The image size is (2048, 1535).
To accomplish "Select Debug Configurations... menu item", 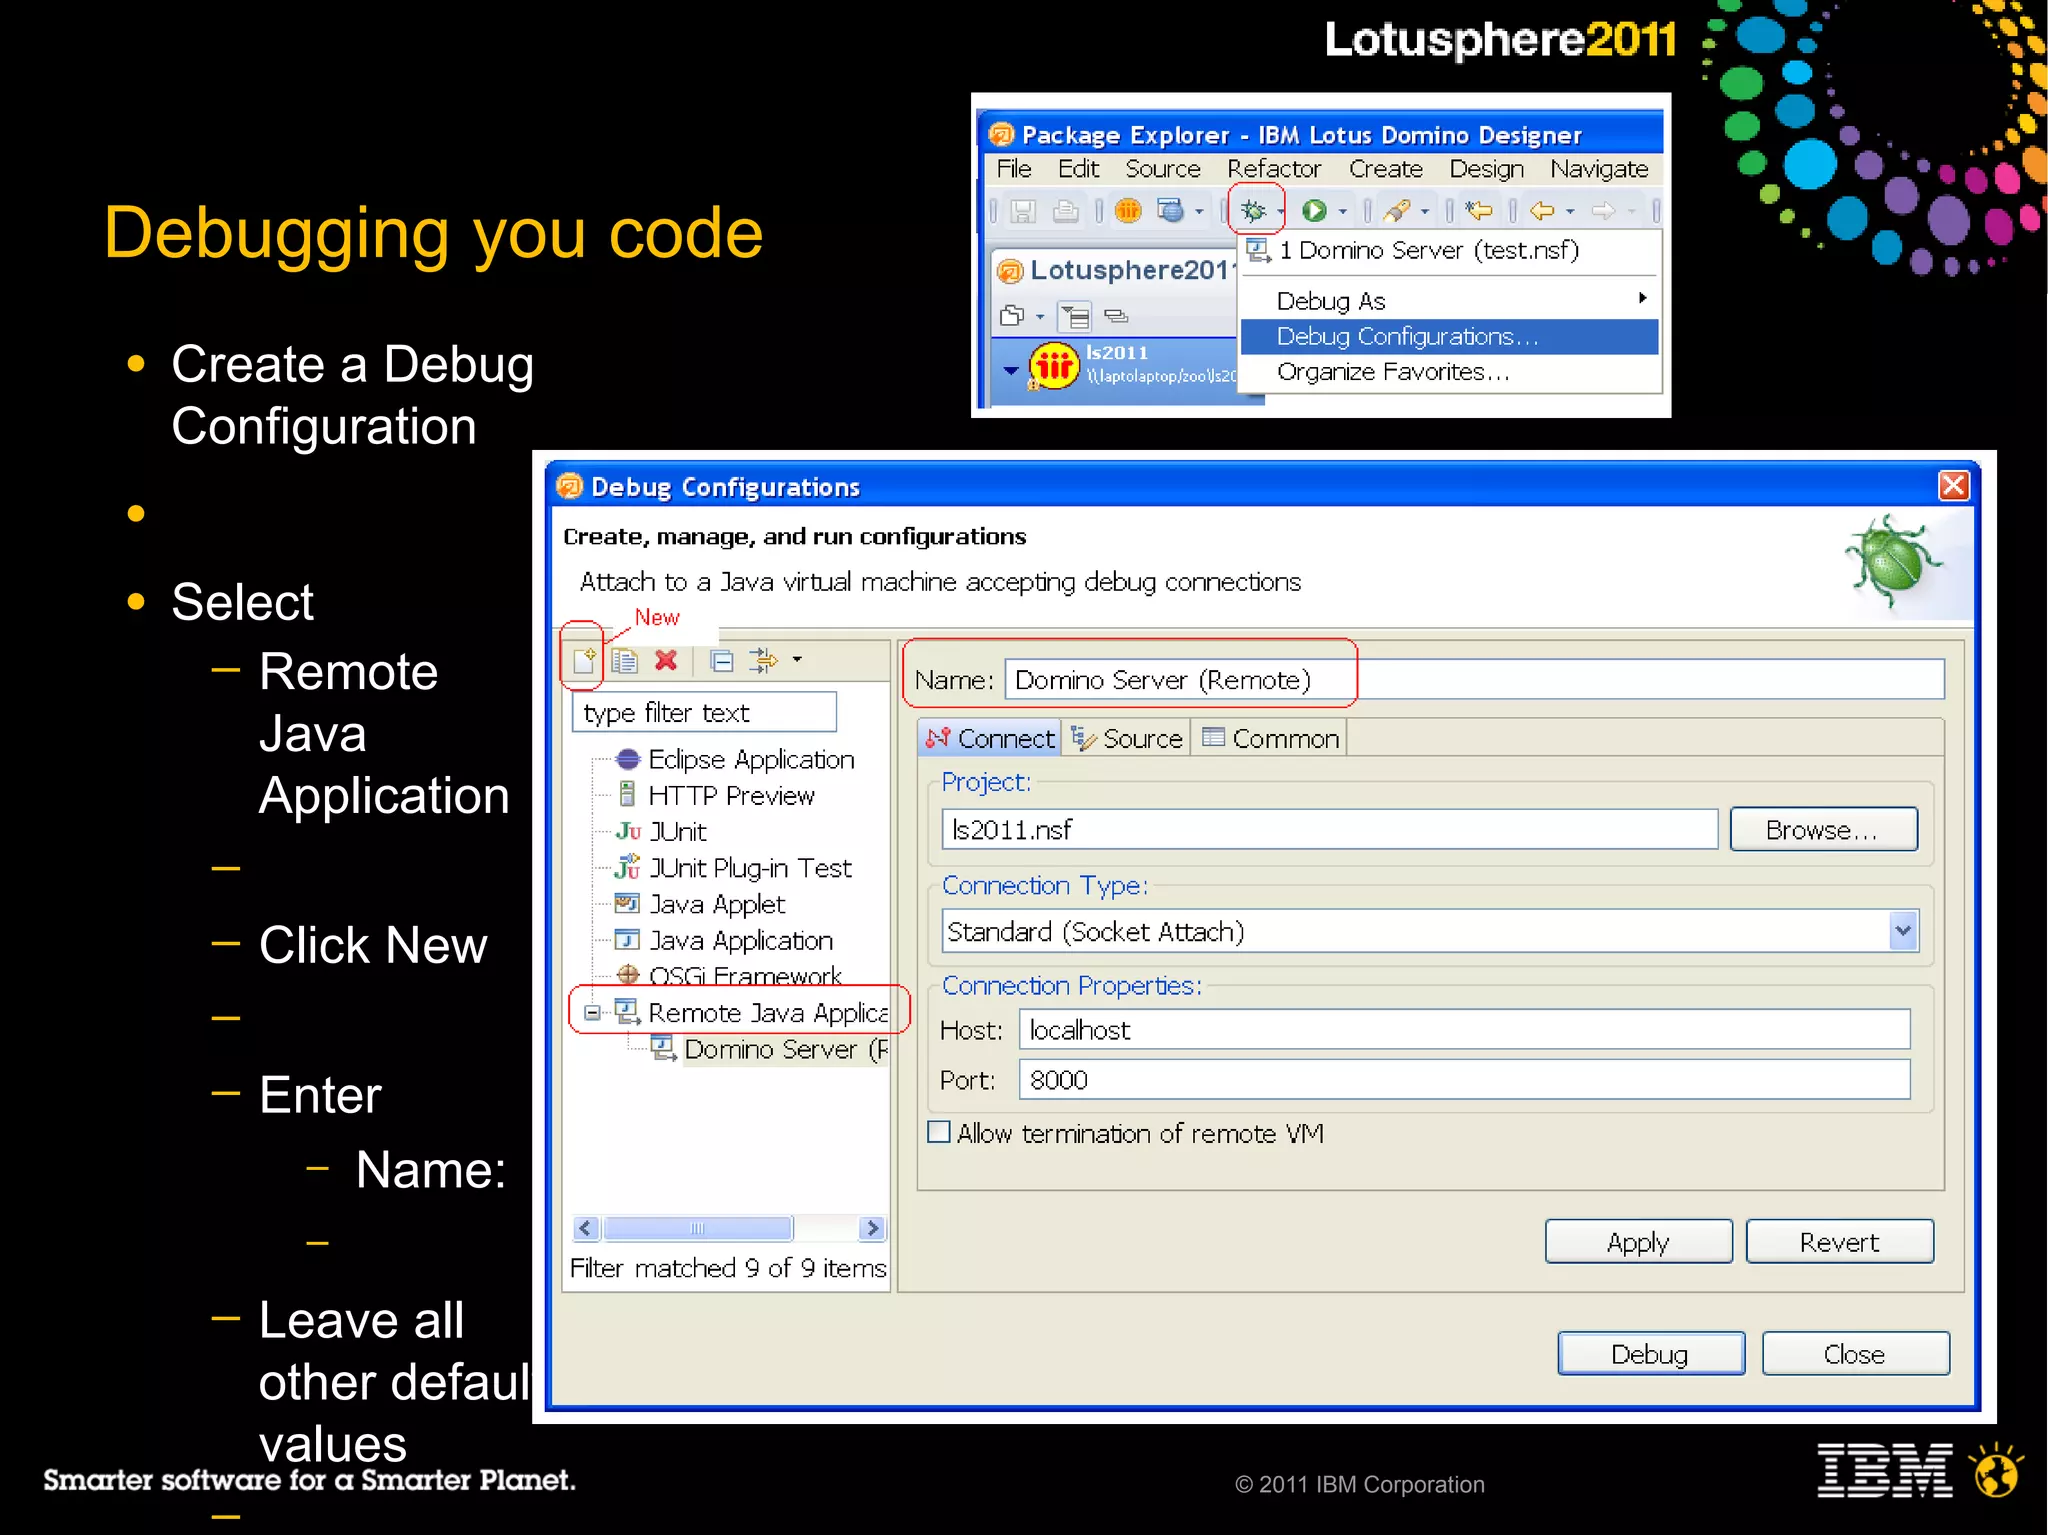I will point(1449,336).
